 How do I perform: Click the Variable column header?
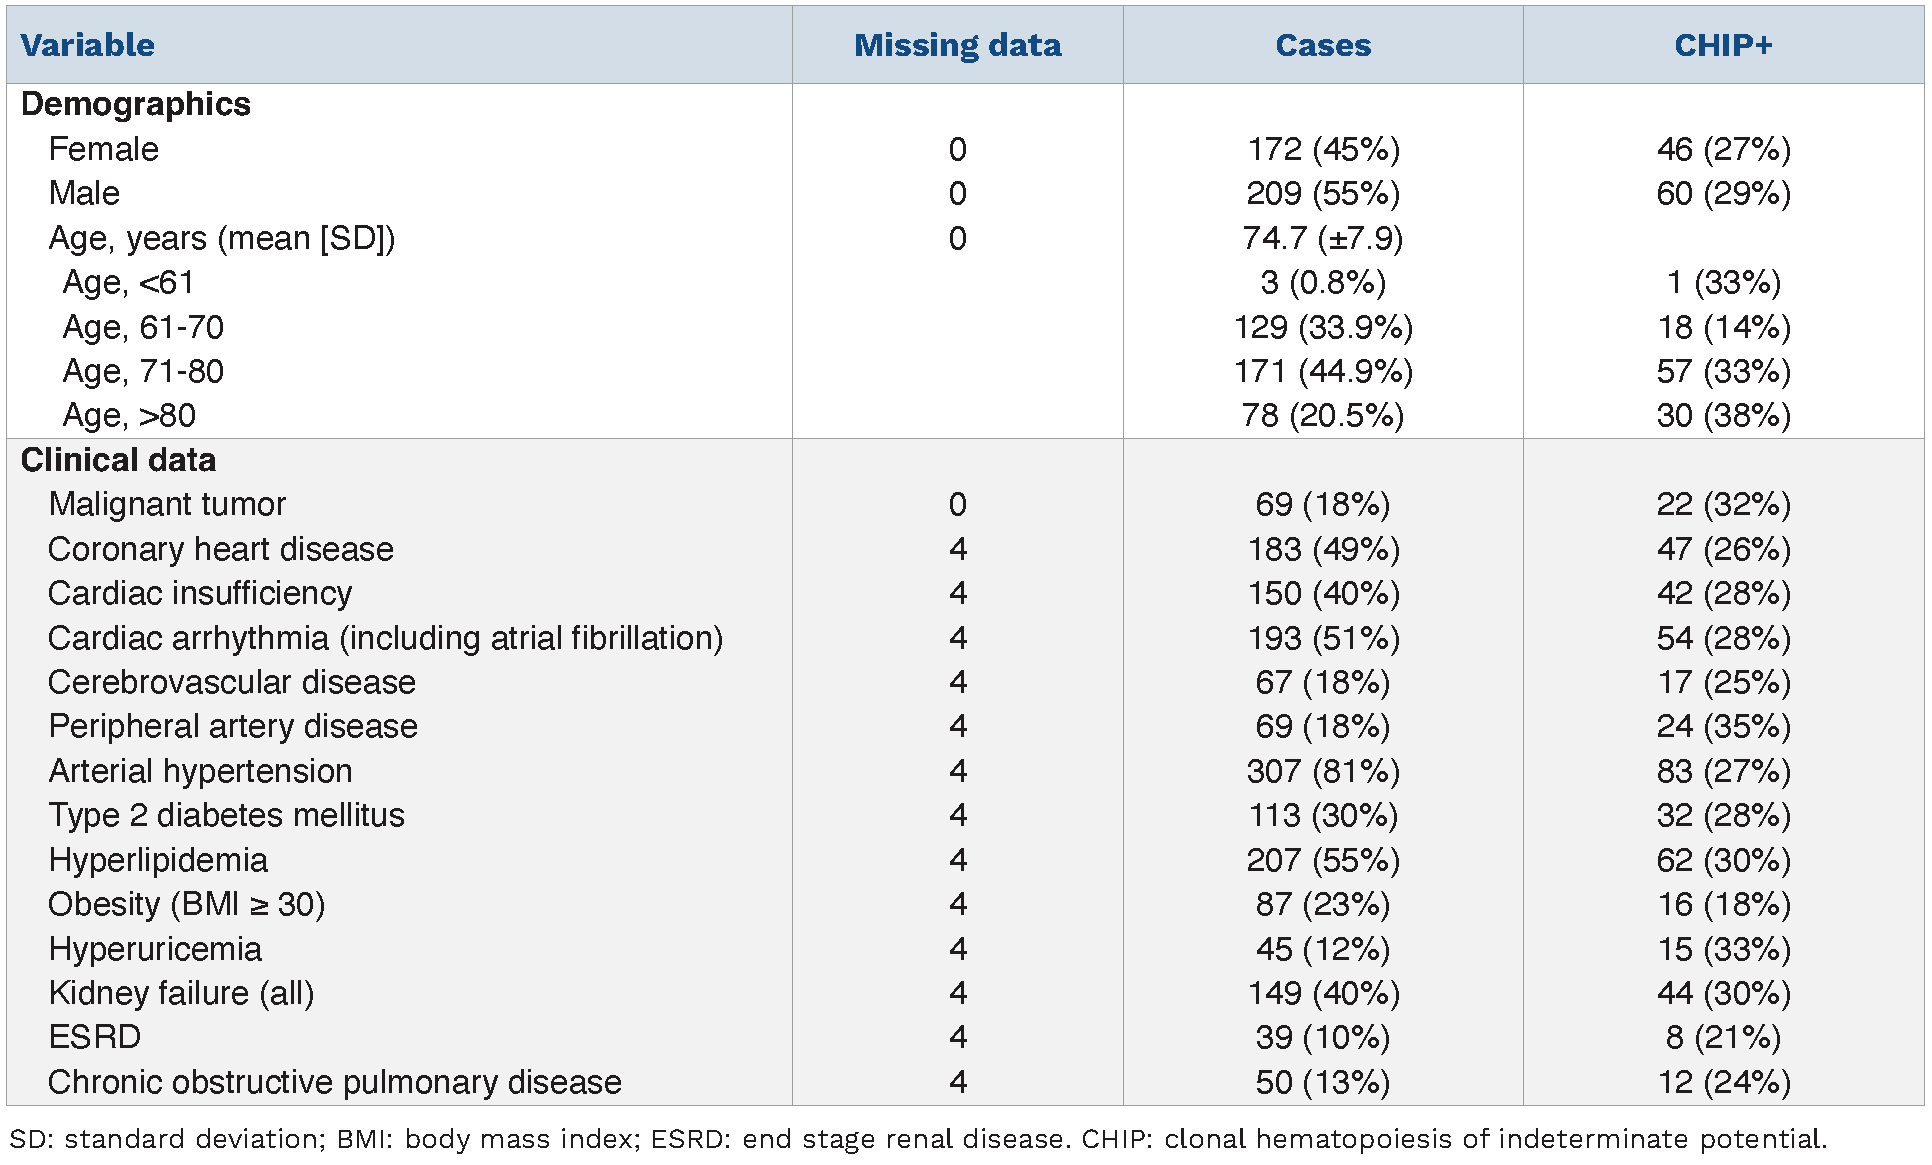(x=88, y=45)
